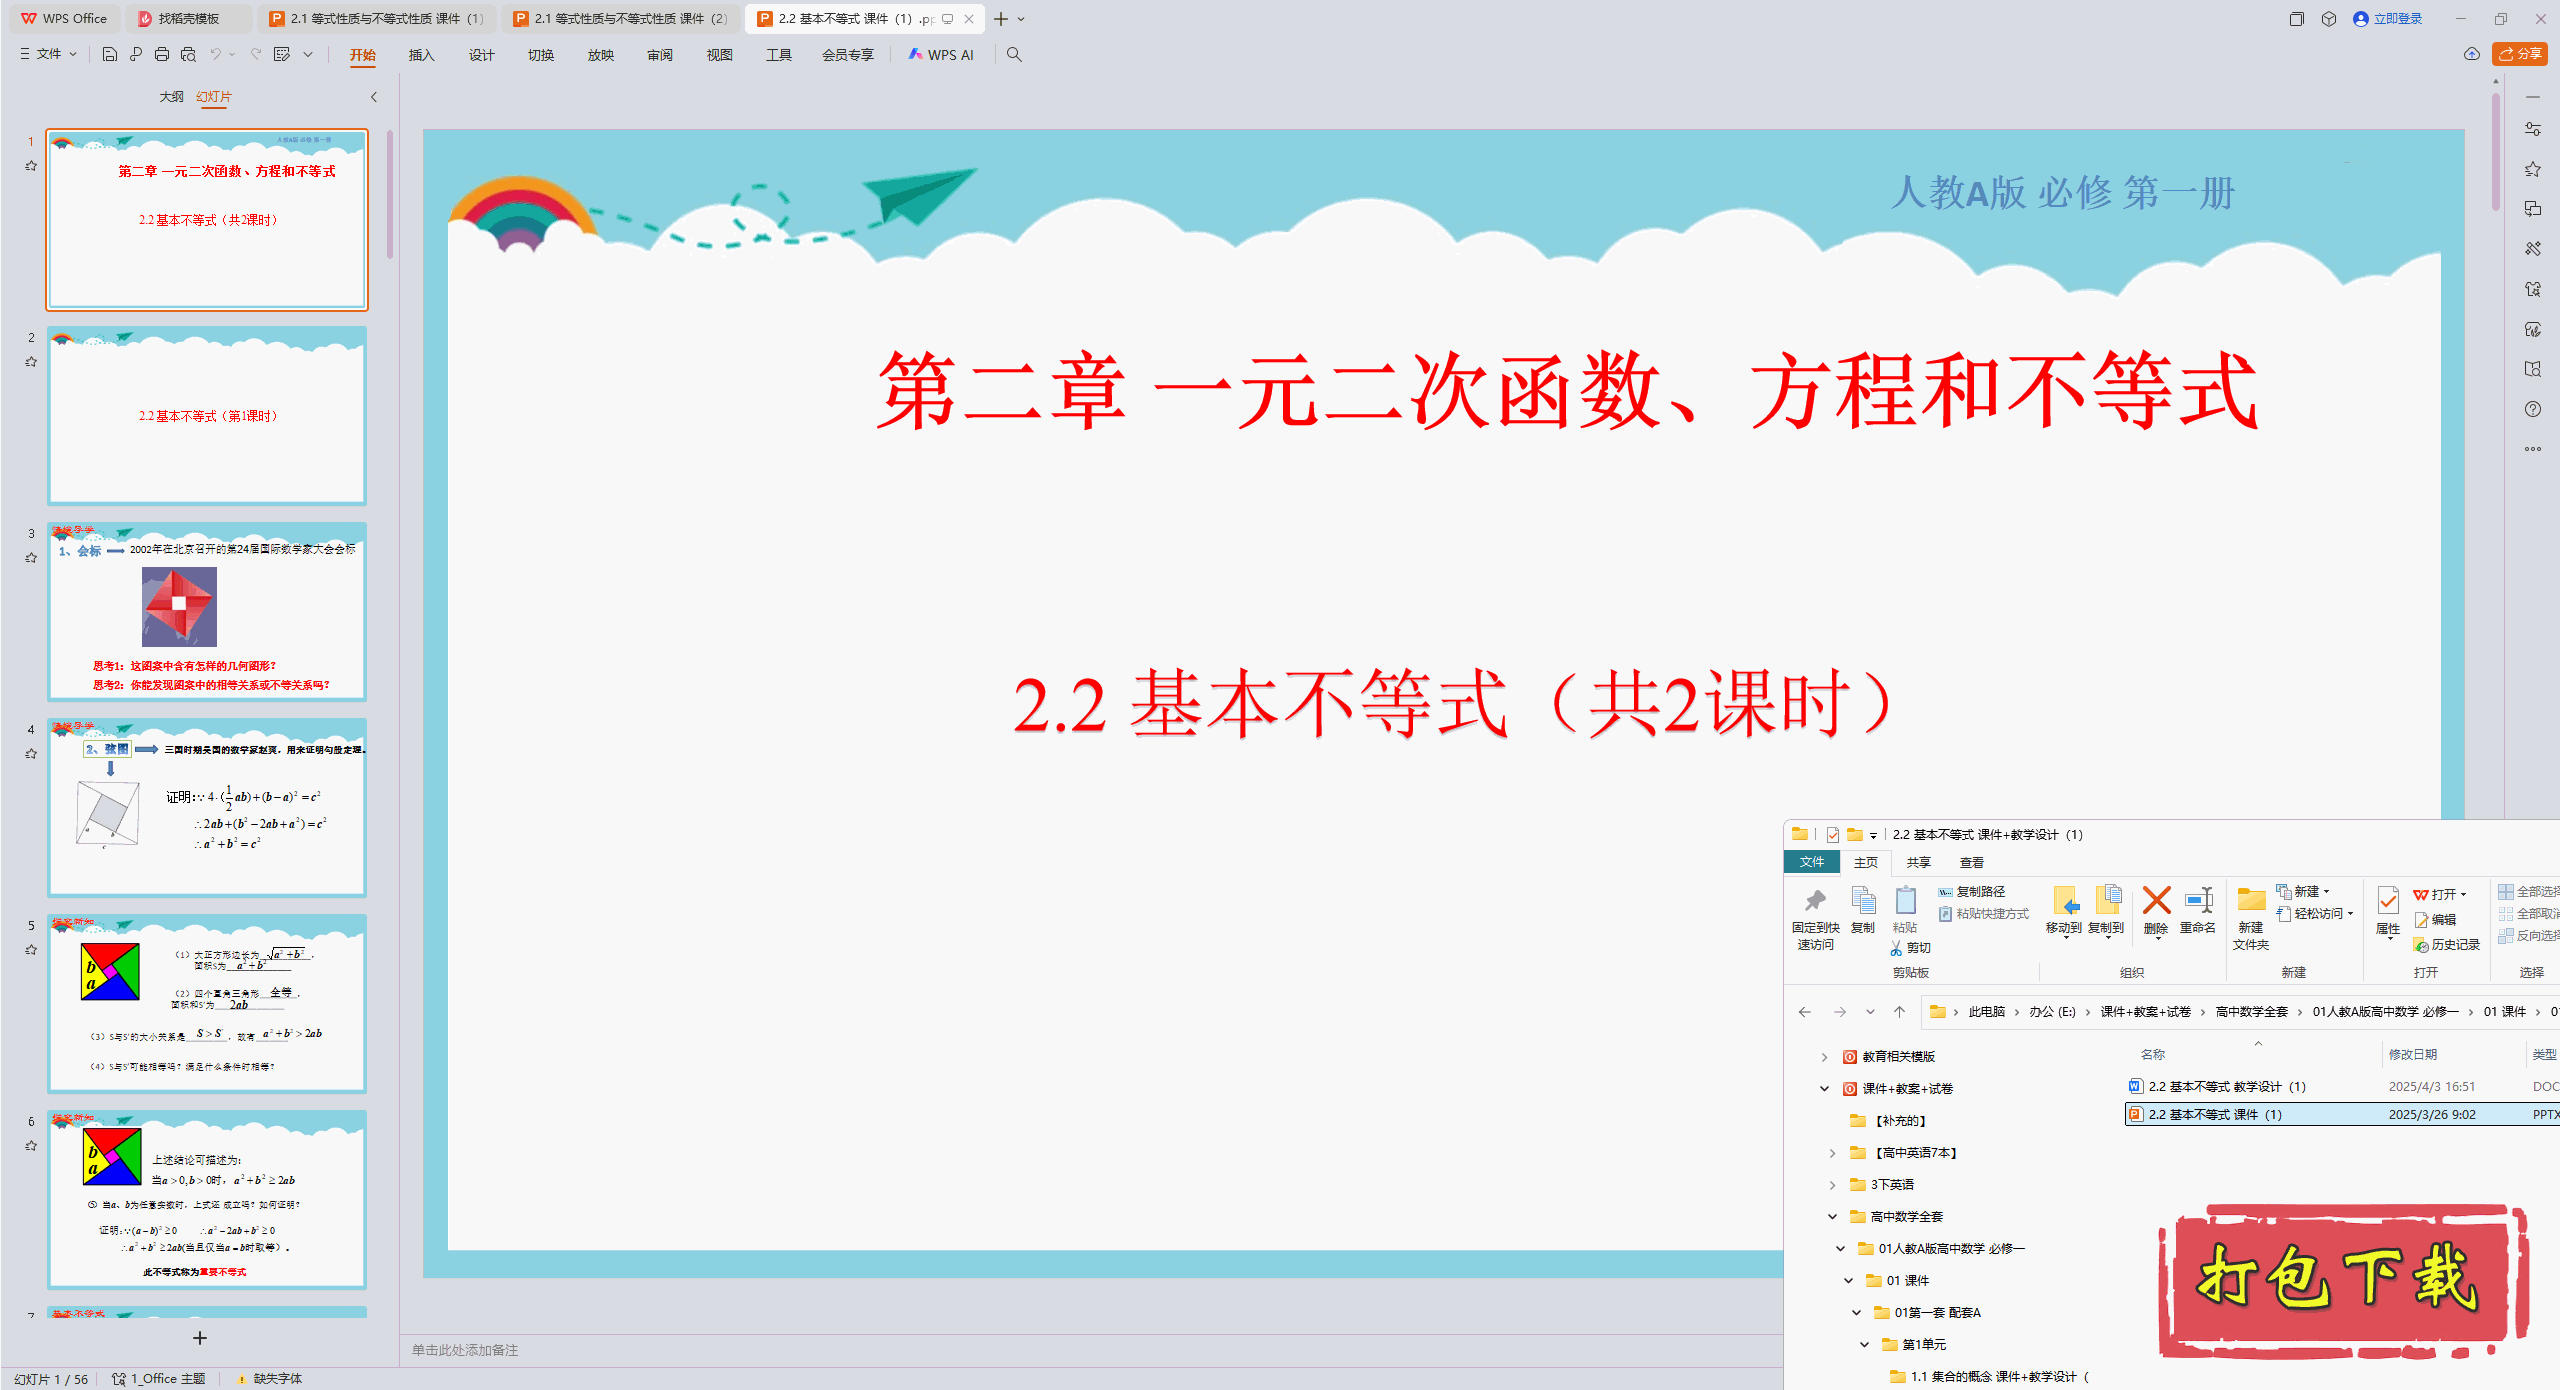Click Explorer's up one level arrow
This screenshot has width=2560, height=1390.
1899,1012
